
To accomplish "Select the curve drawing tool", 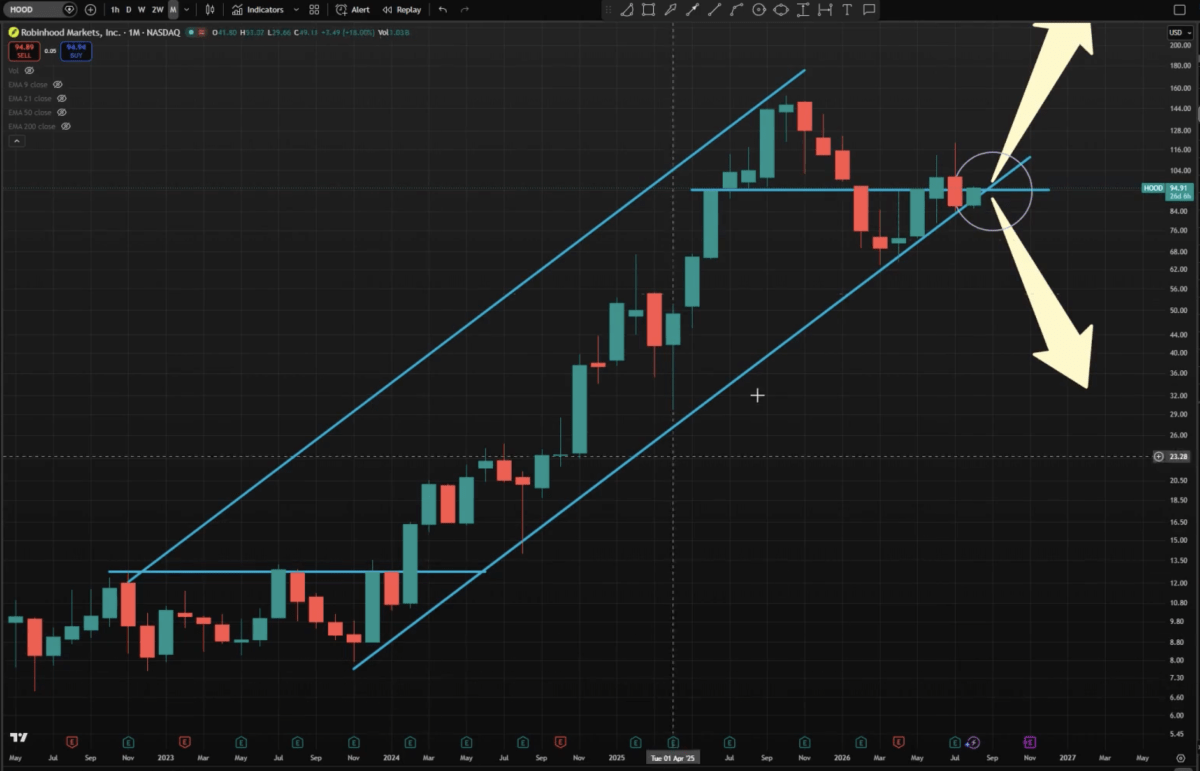I will 736,10.
